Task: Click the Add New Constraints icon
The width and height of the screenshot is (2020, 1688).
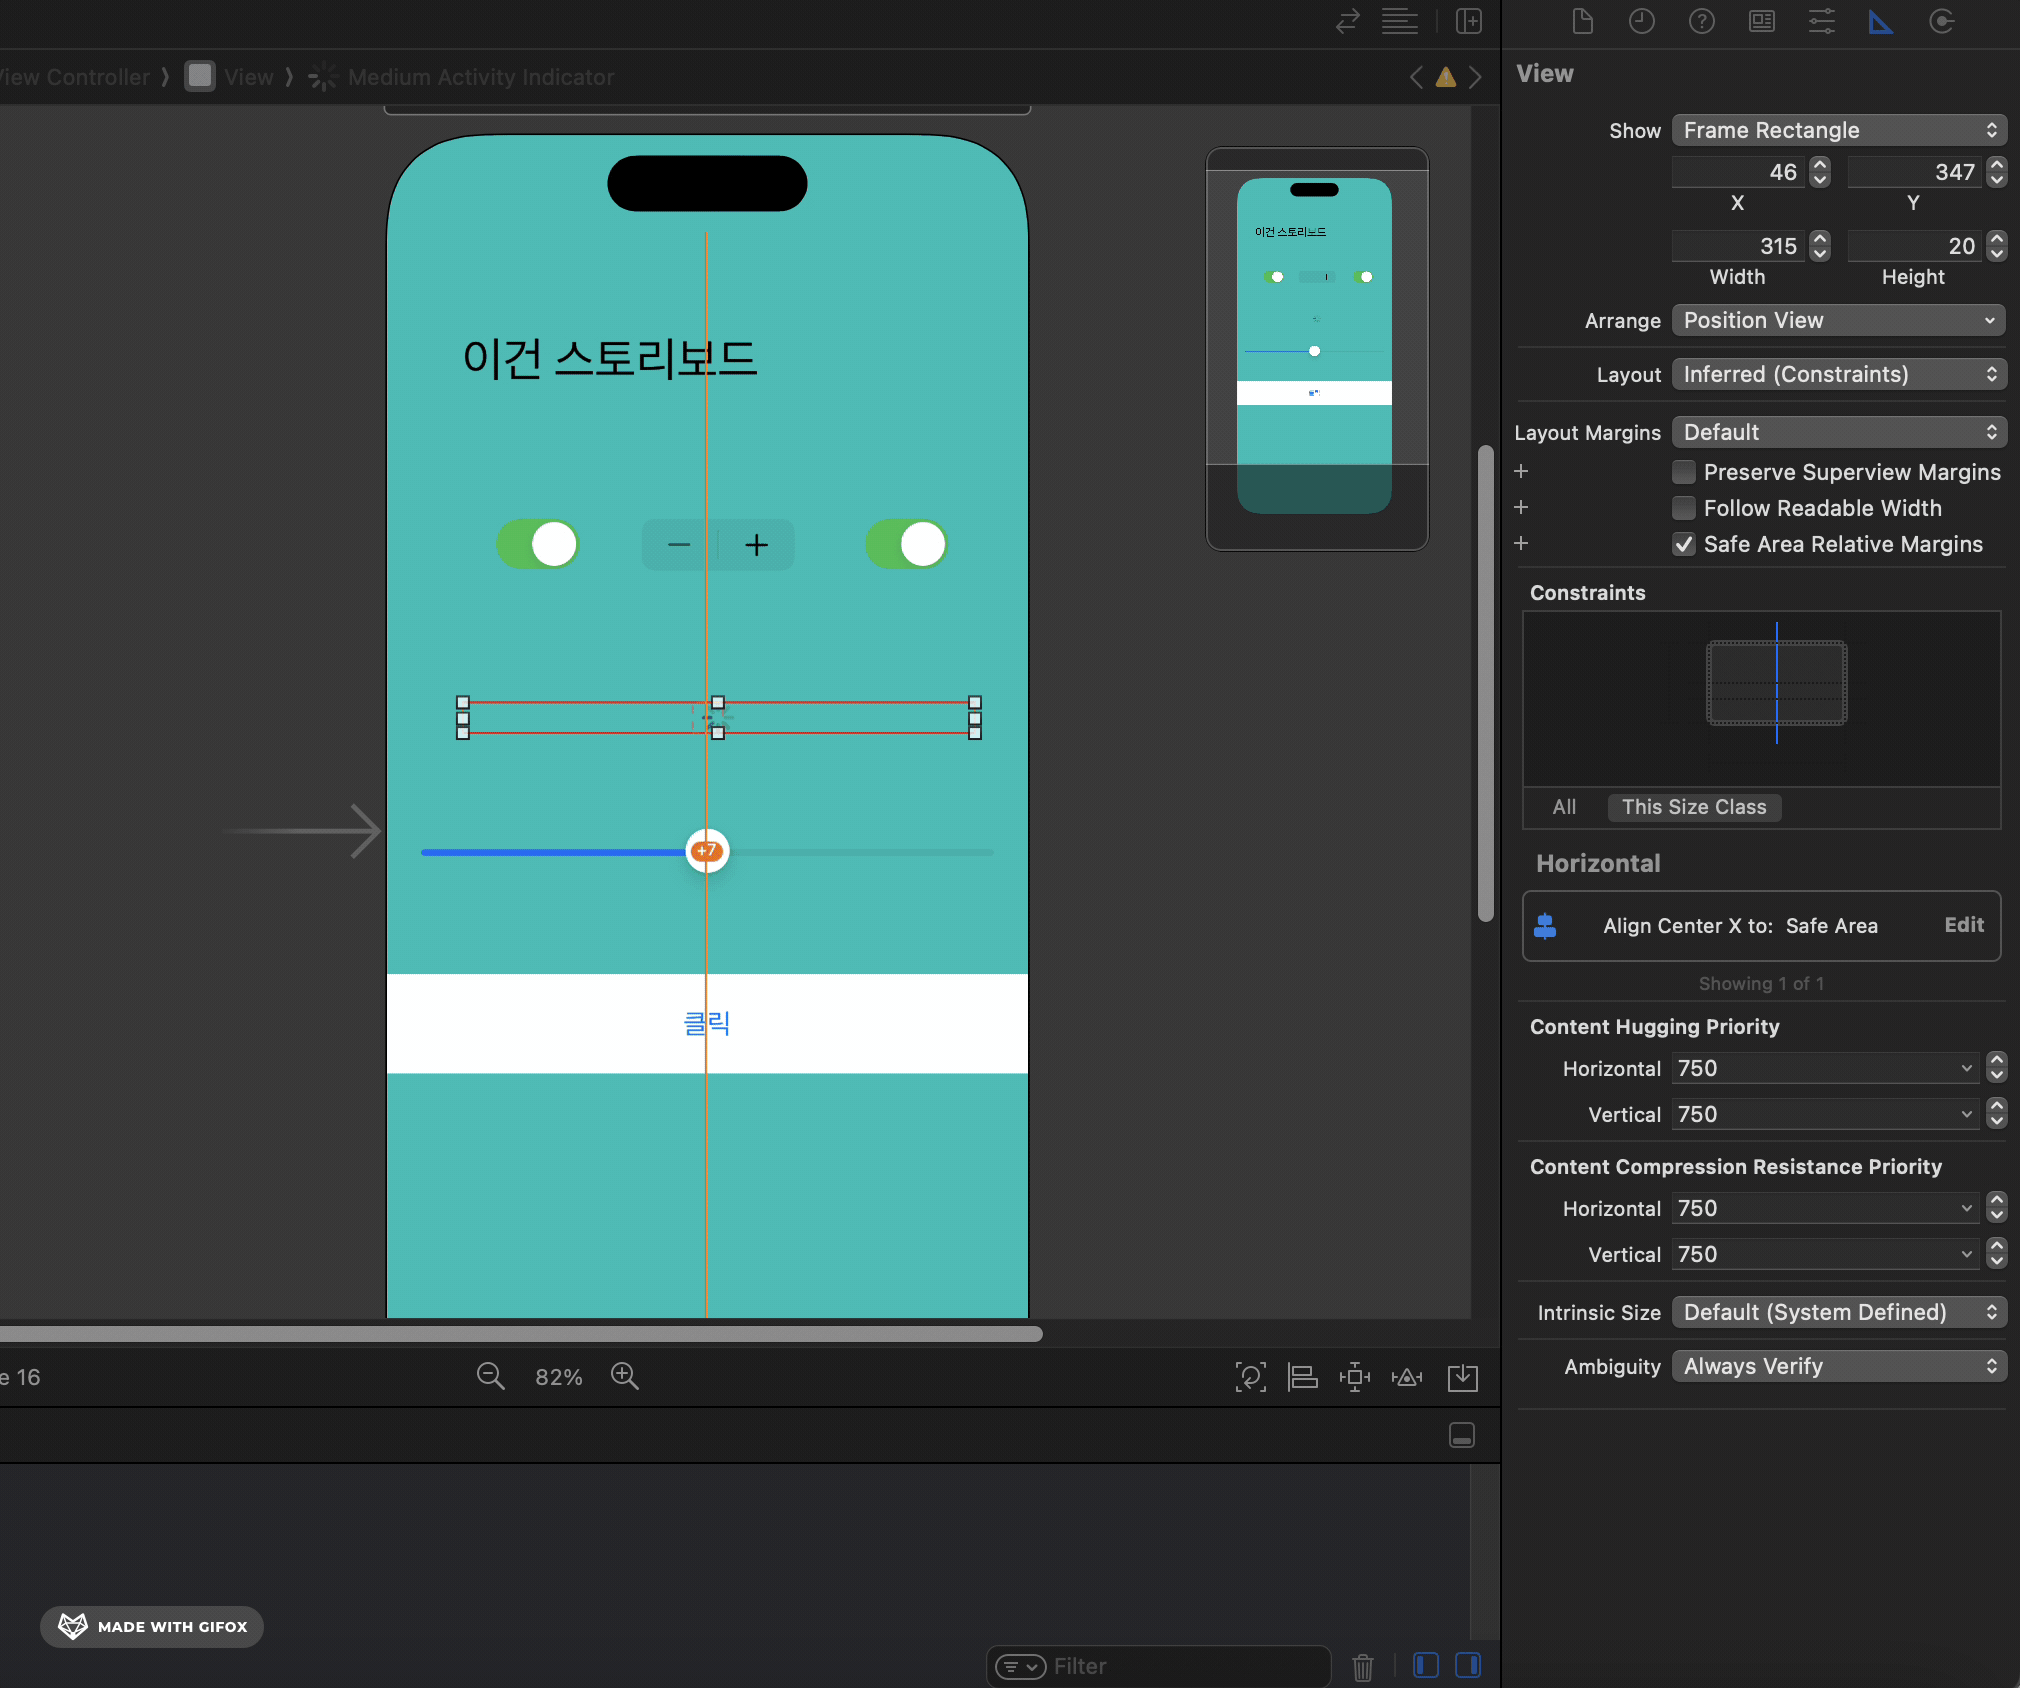Action: [x=1354, y=1377]
